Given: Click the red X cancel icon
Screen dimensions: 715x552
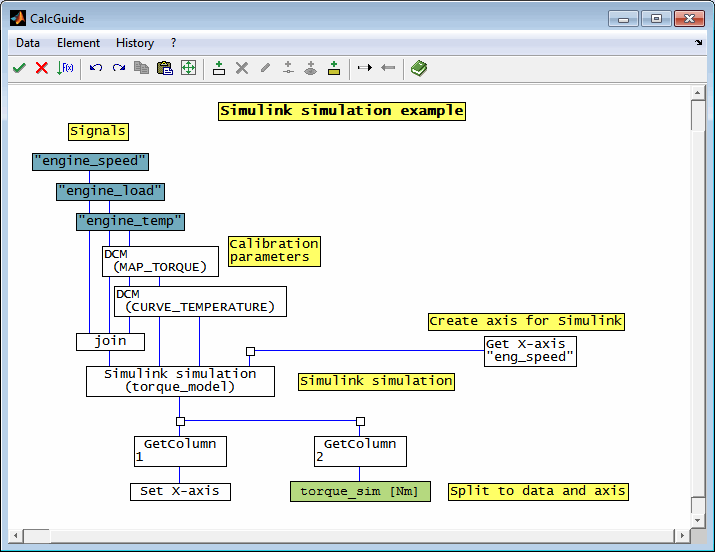Looking at the screenshot, I should [42, 68].
